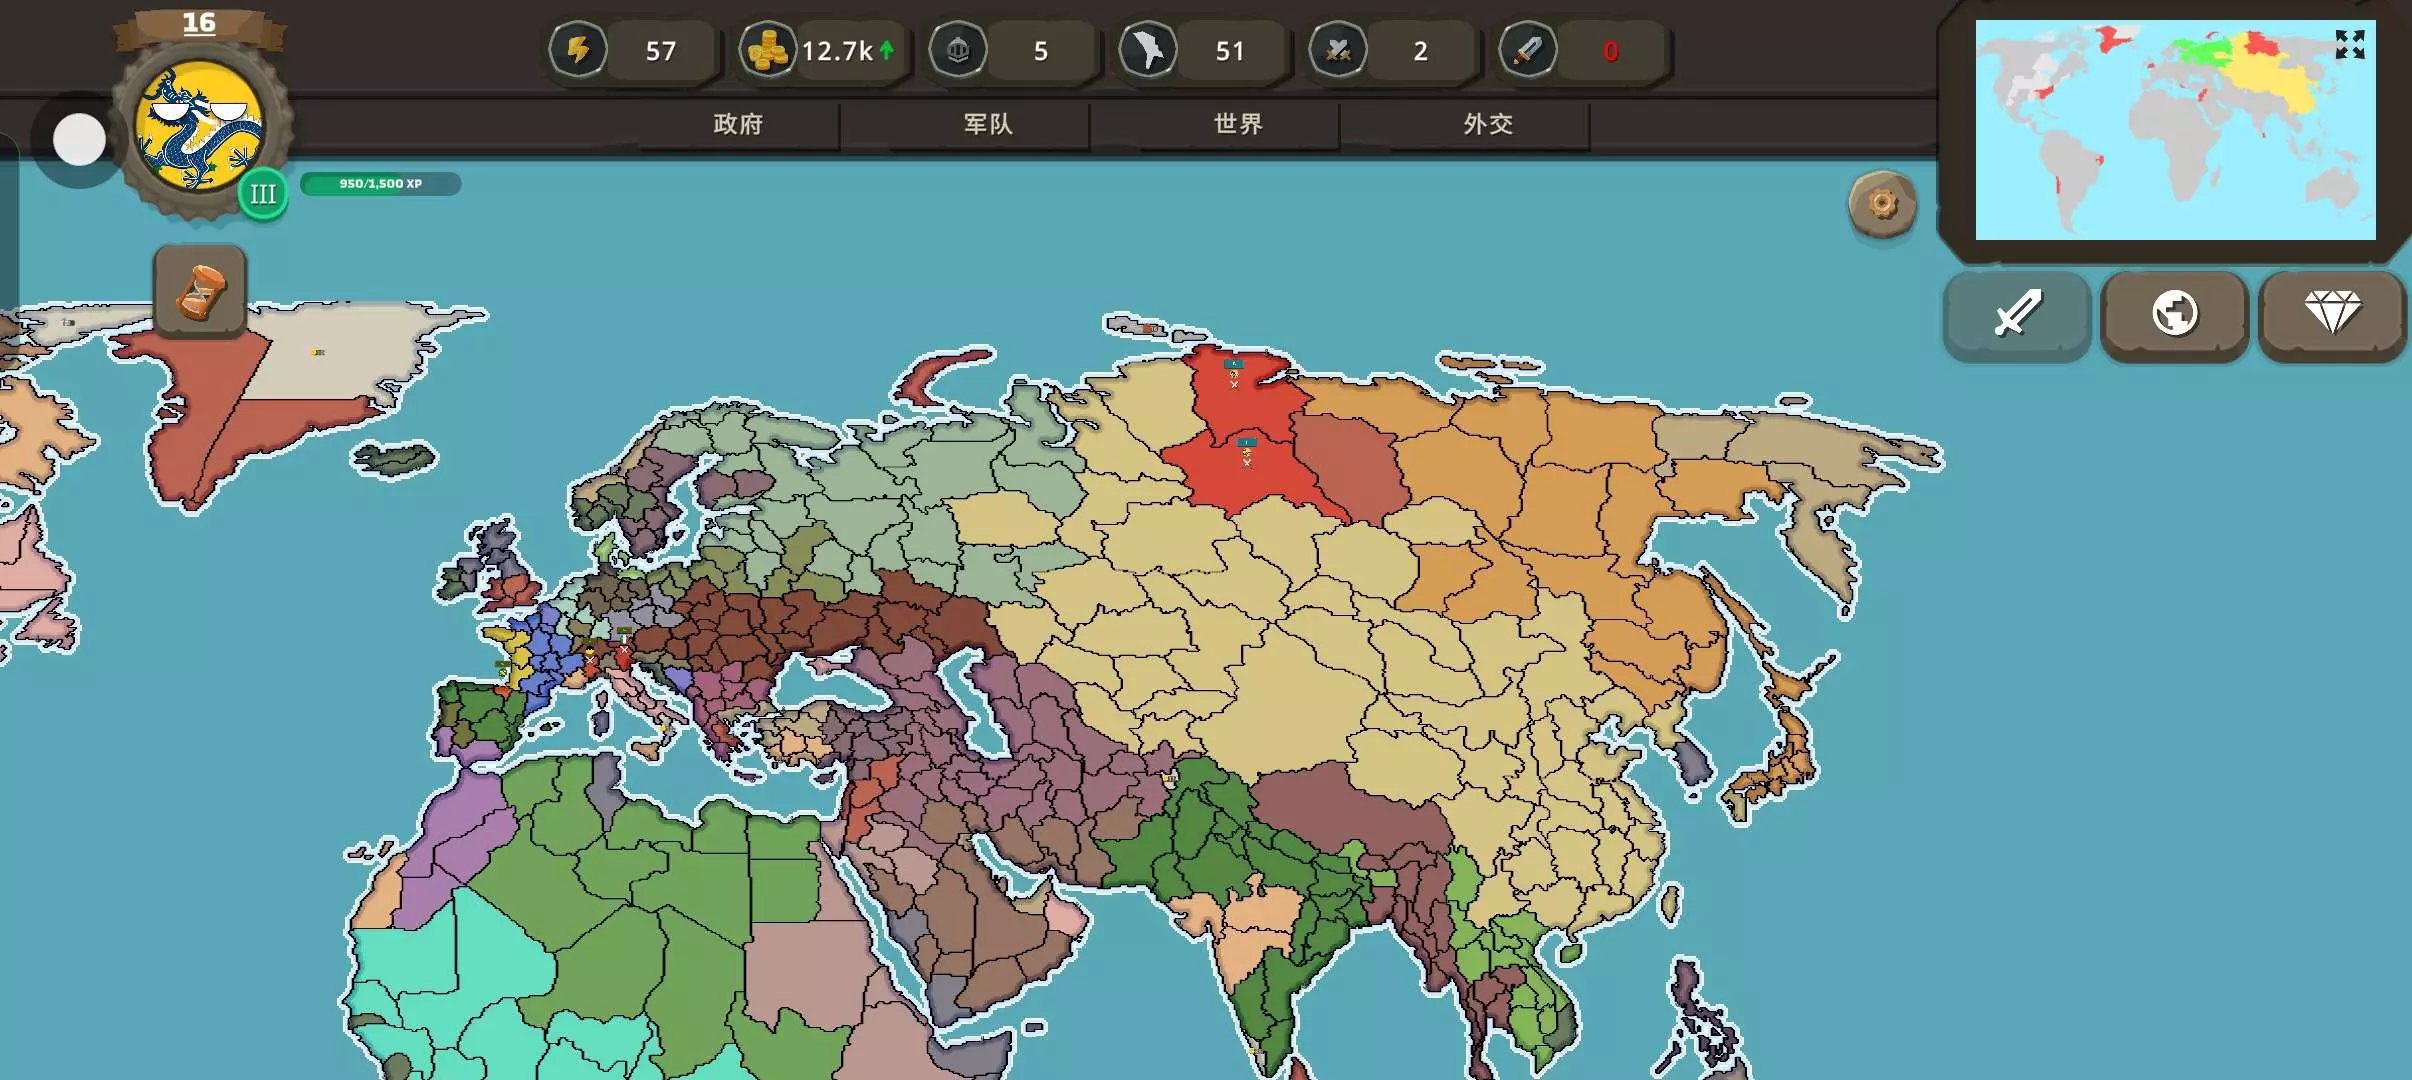
Task: Open the diamond premium shop button
Action: [x=2332, y=313]
